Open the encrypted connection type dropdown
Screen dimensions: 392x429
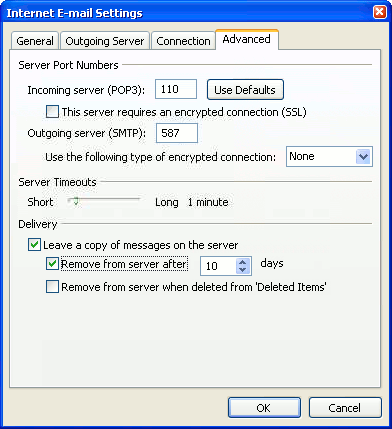[329, 156]
